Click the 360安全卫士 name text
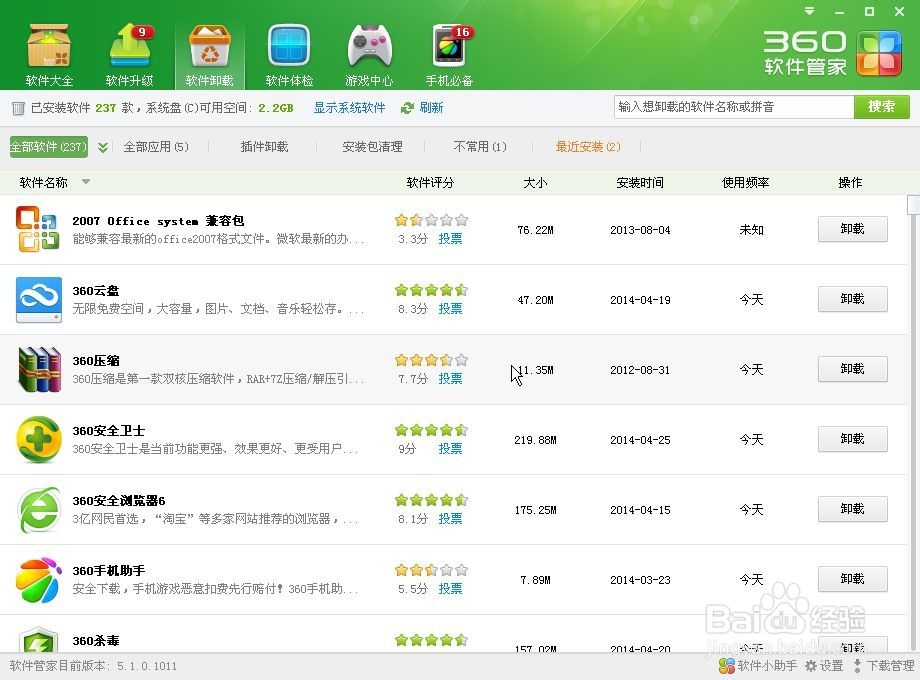 pyautogui.click(x=109, y=431)
